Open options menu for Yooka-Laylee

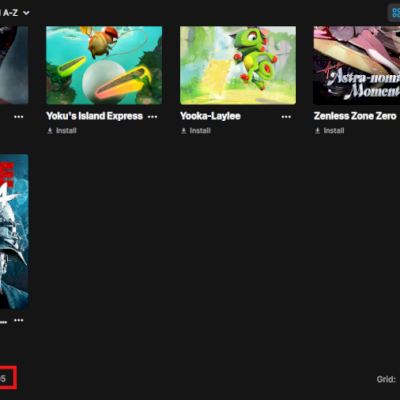pos(286,117)
